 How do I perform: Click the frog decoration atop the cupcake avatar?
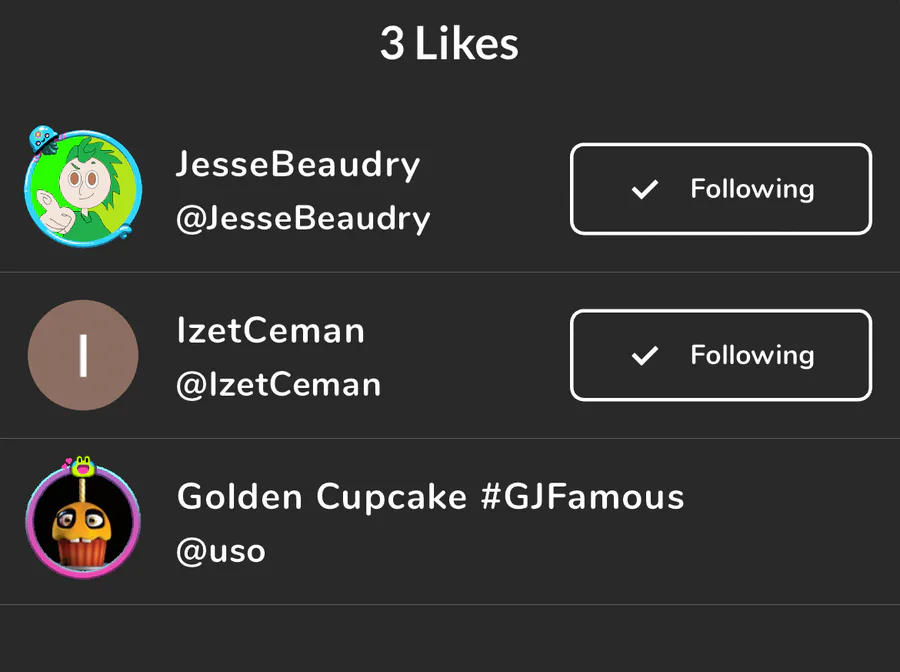(83, 464)
